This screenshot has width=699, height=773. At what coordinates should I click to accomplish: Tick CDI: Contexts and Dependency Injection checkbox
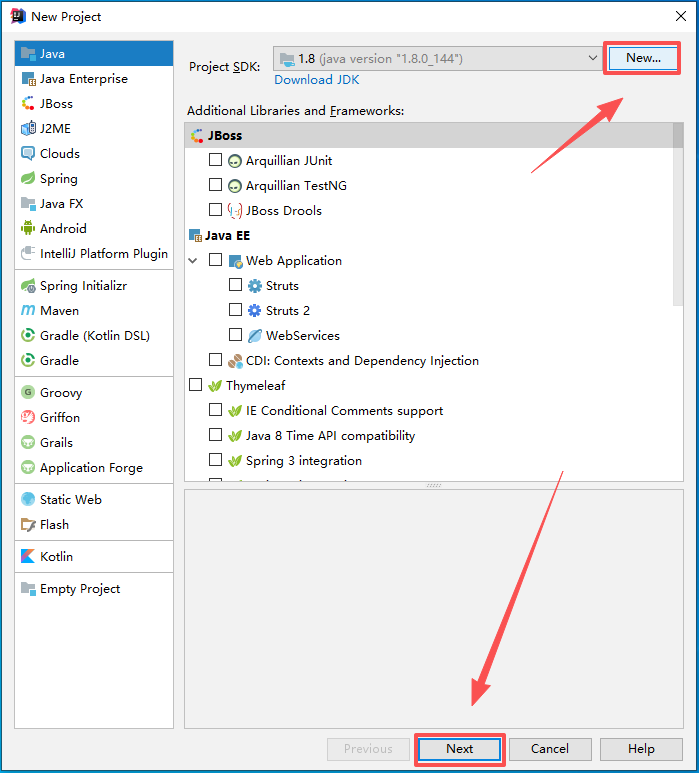click(215, 359)
